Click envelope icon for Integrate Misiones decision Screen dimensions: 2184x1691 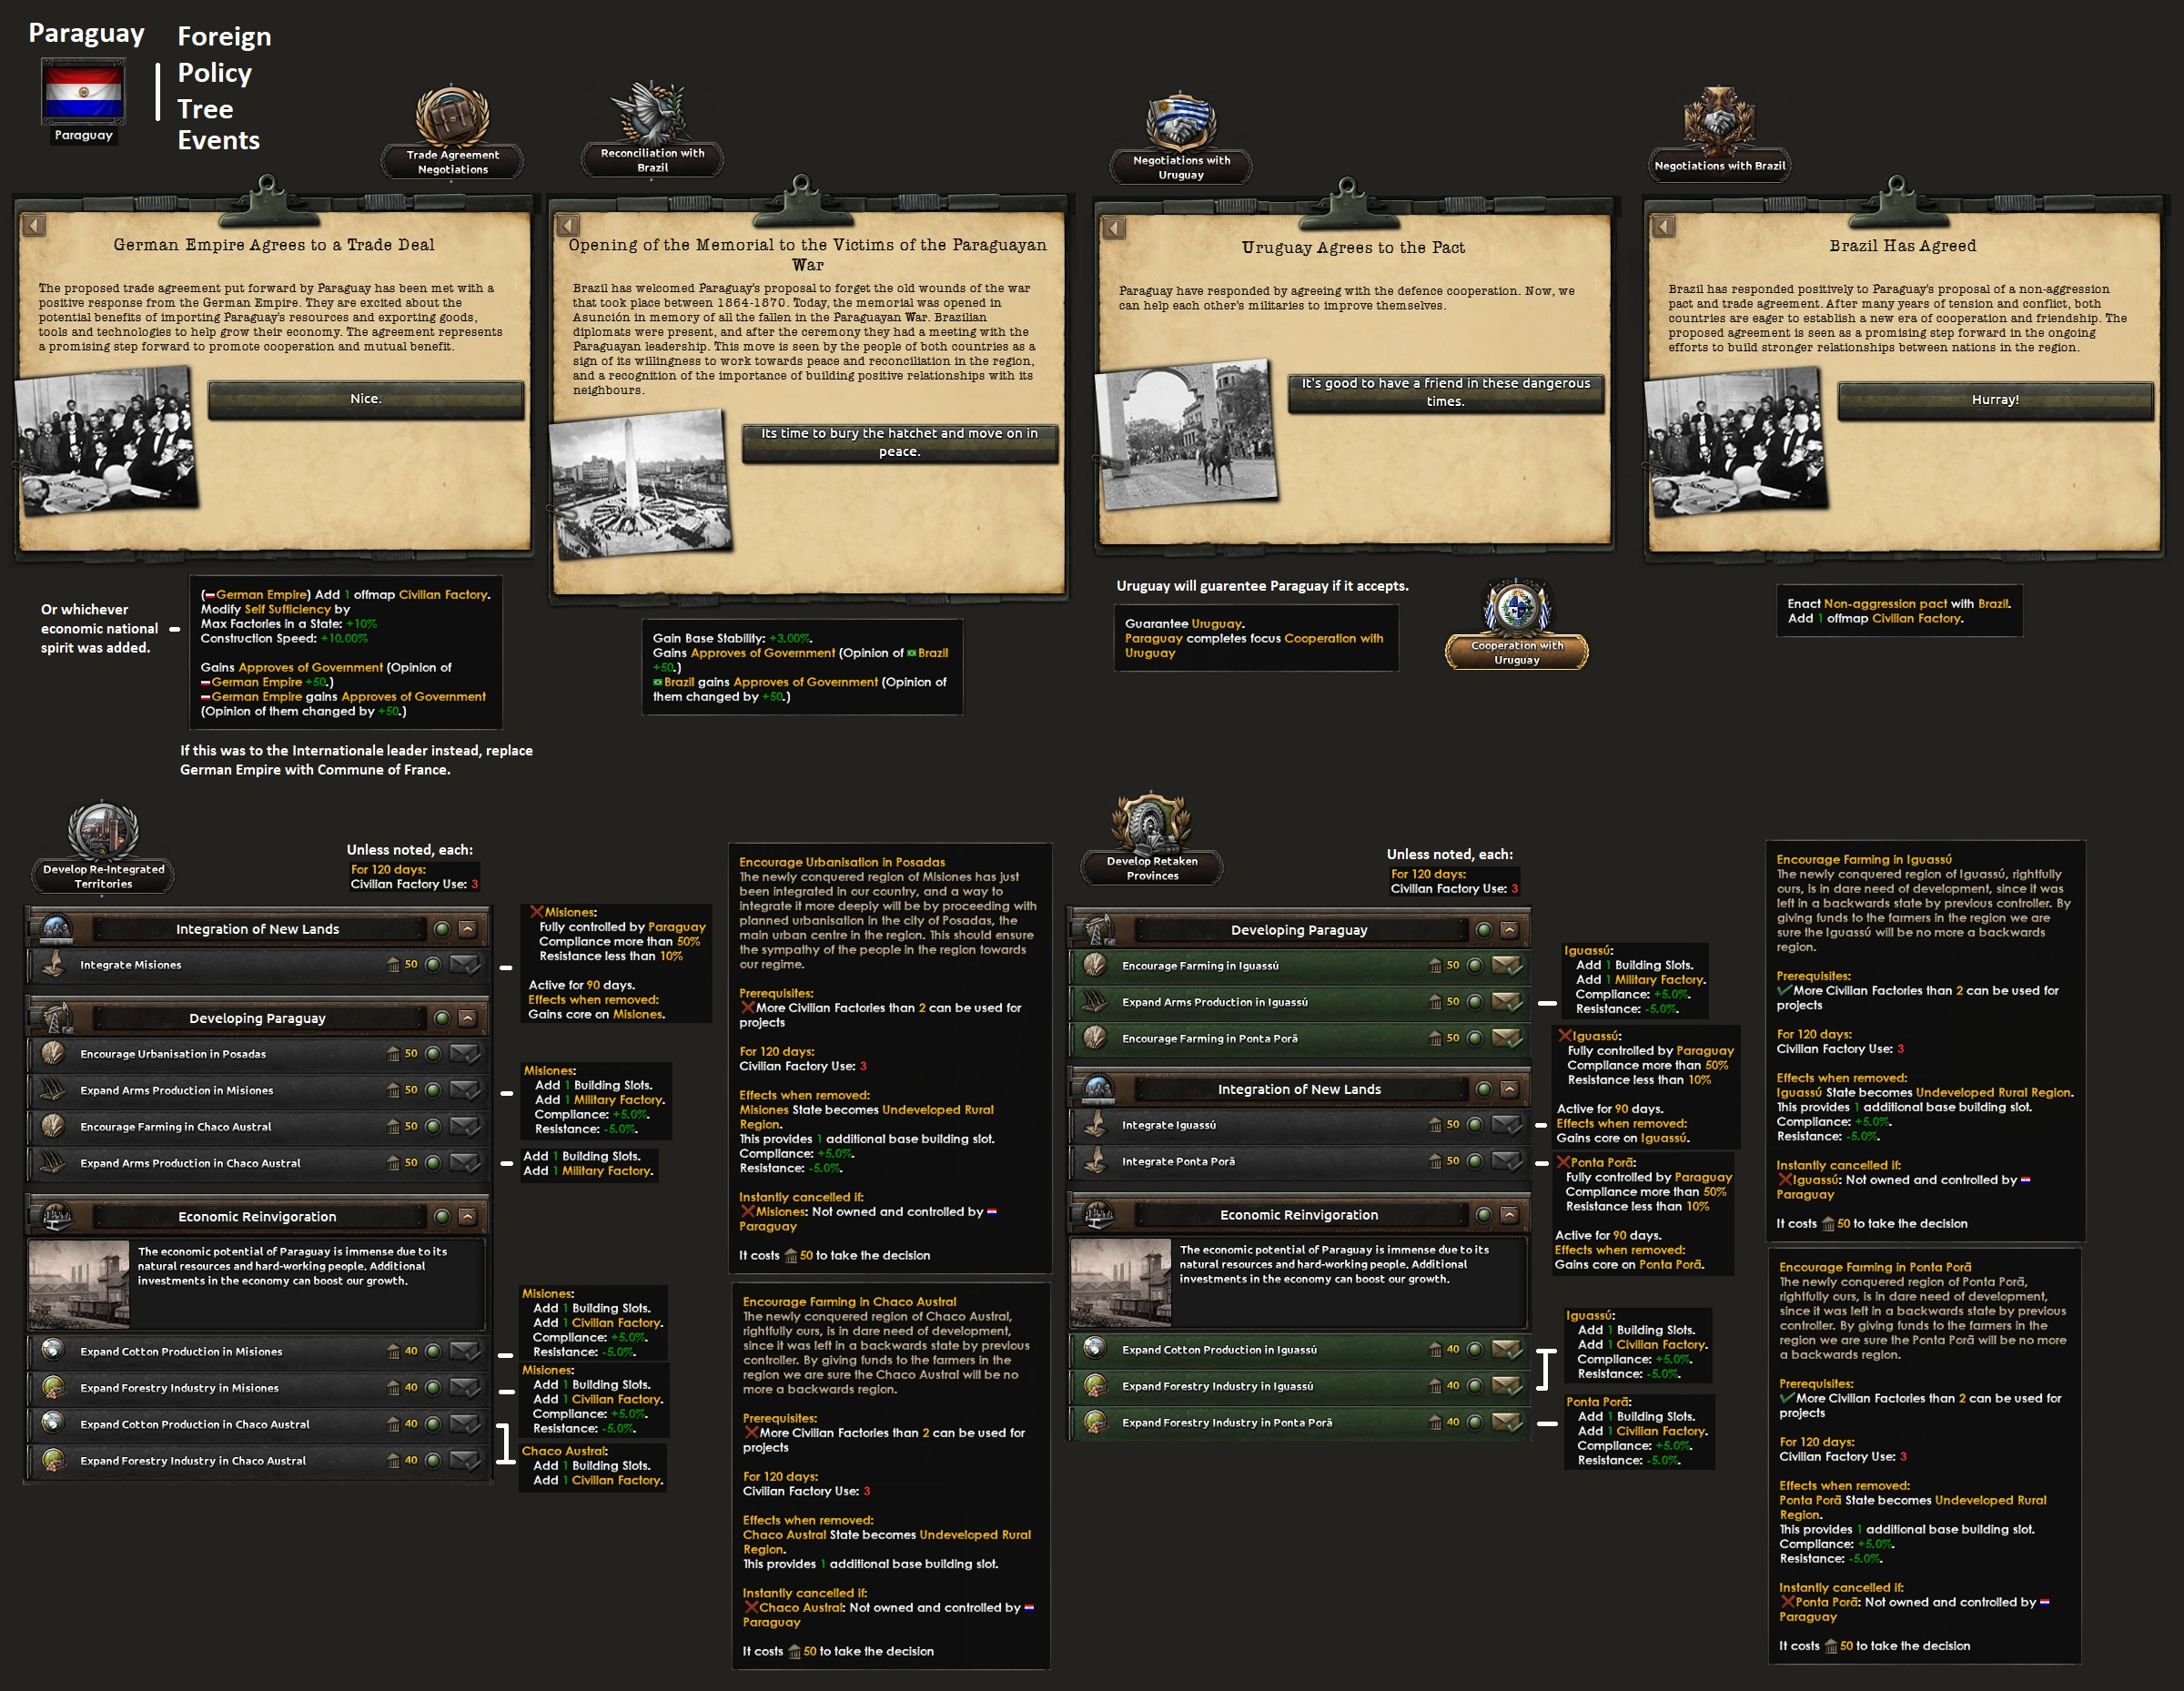tap(465, 965)
